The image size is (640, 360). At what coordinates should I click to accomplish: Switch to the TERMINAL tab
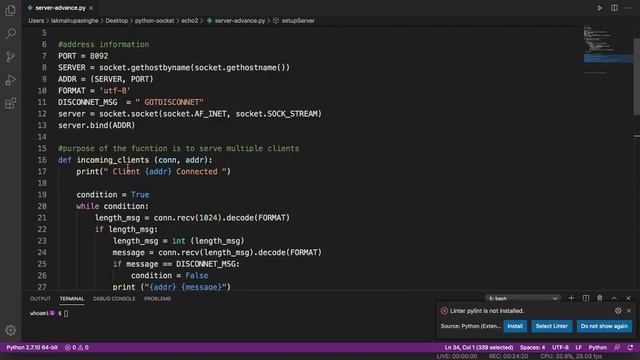point(72,299)
